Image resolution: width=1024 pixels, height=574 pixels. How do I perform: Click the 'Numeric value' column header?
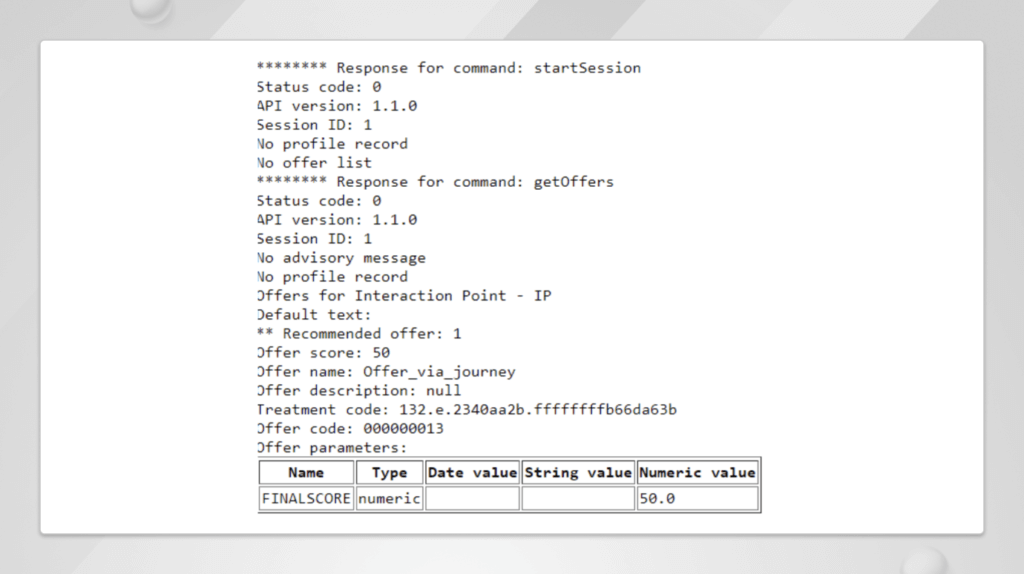pyautogui.click(x=697, y=473)
